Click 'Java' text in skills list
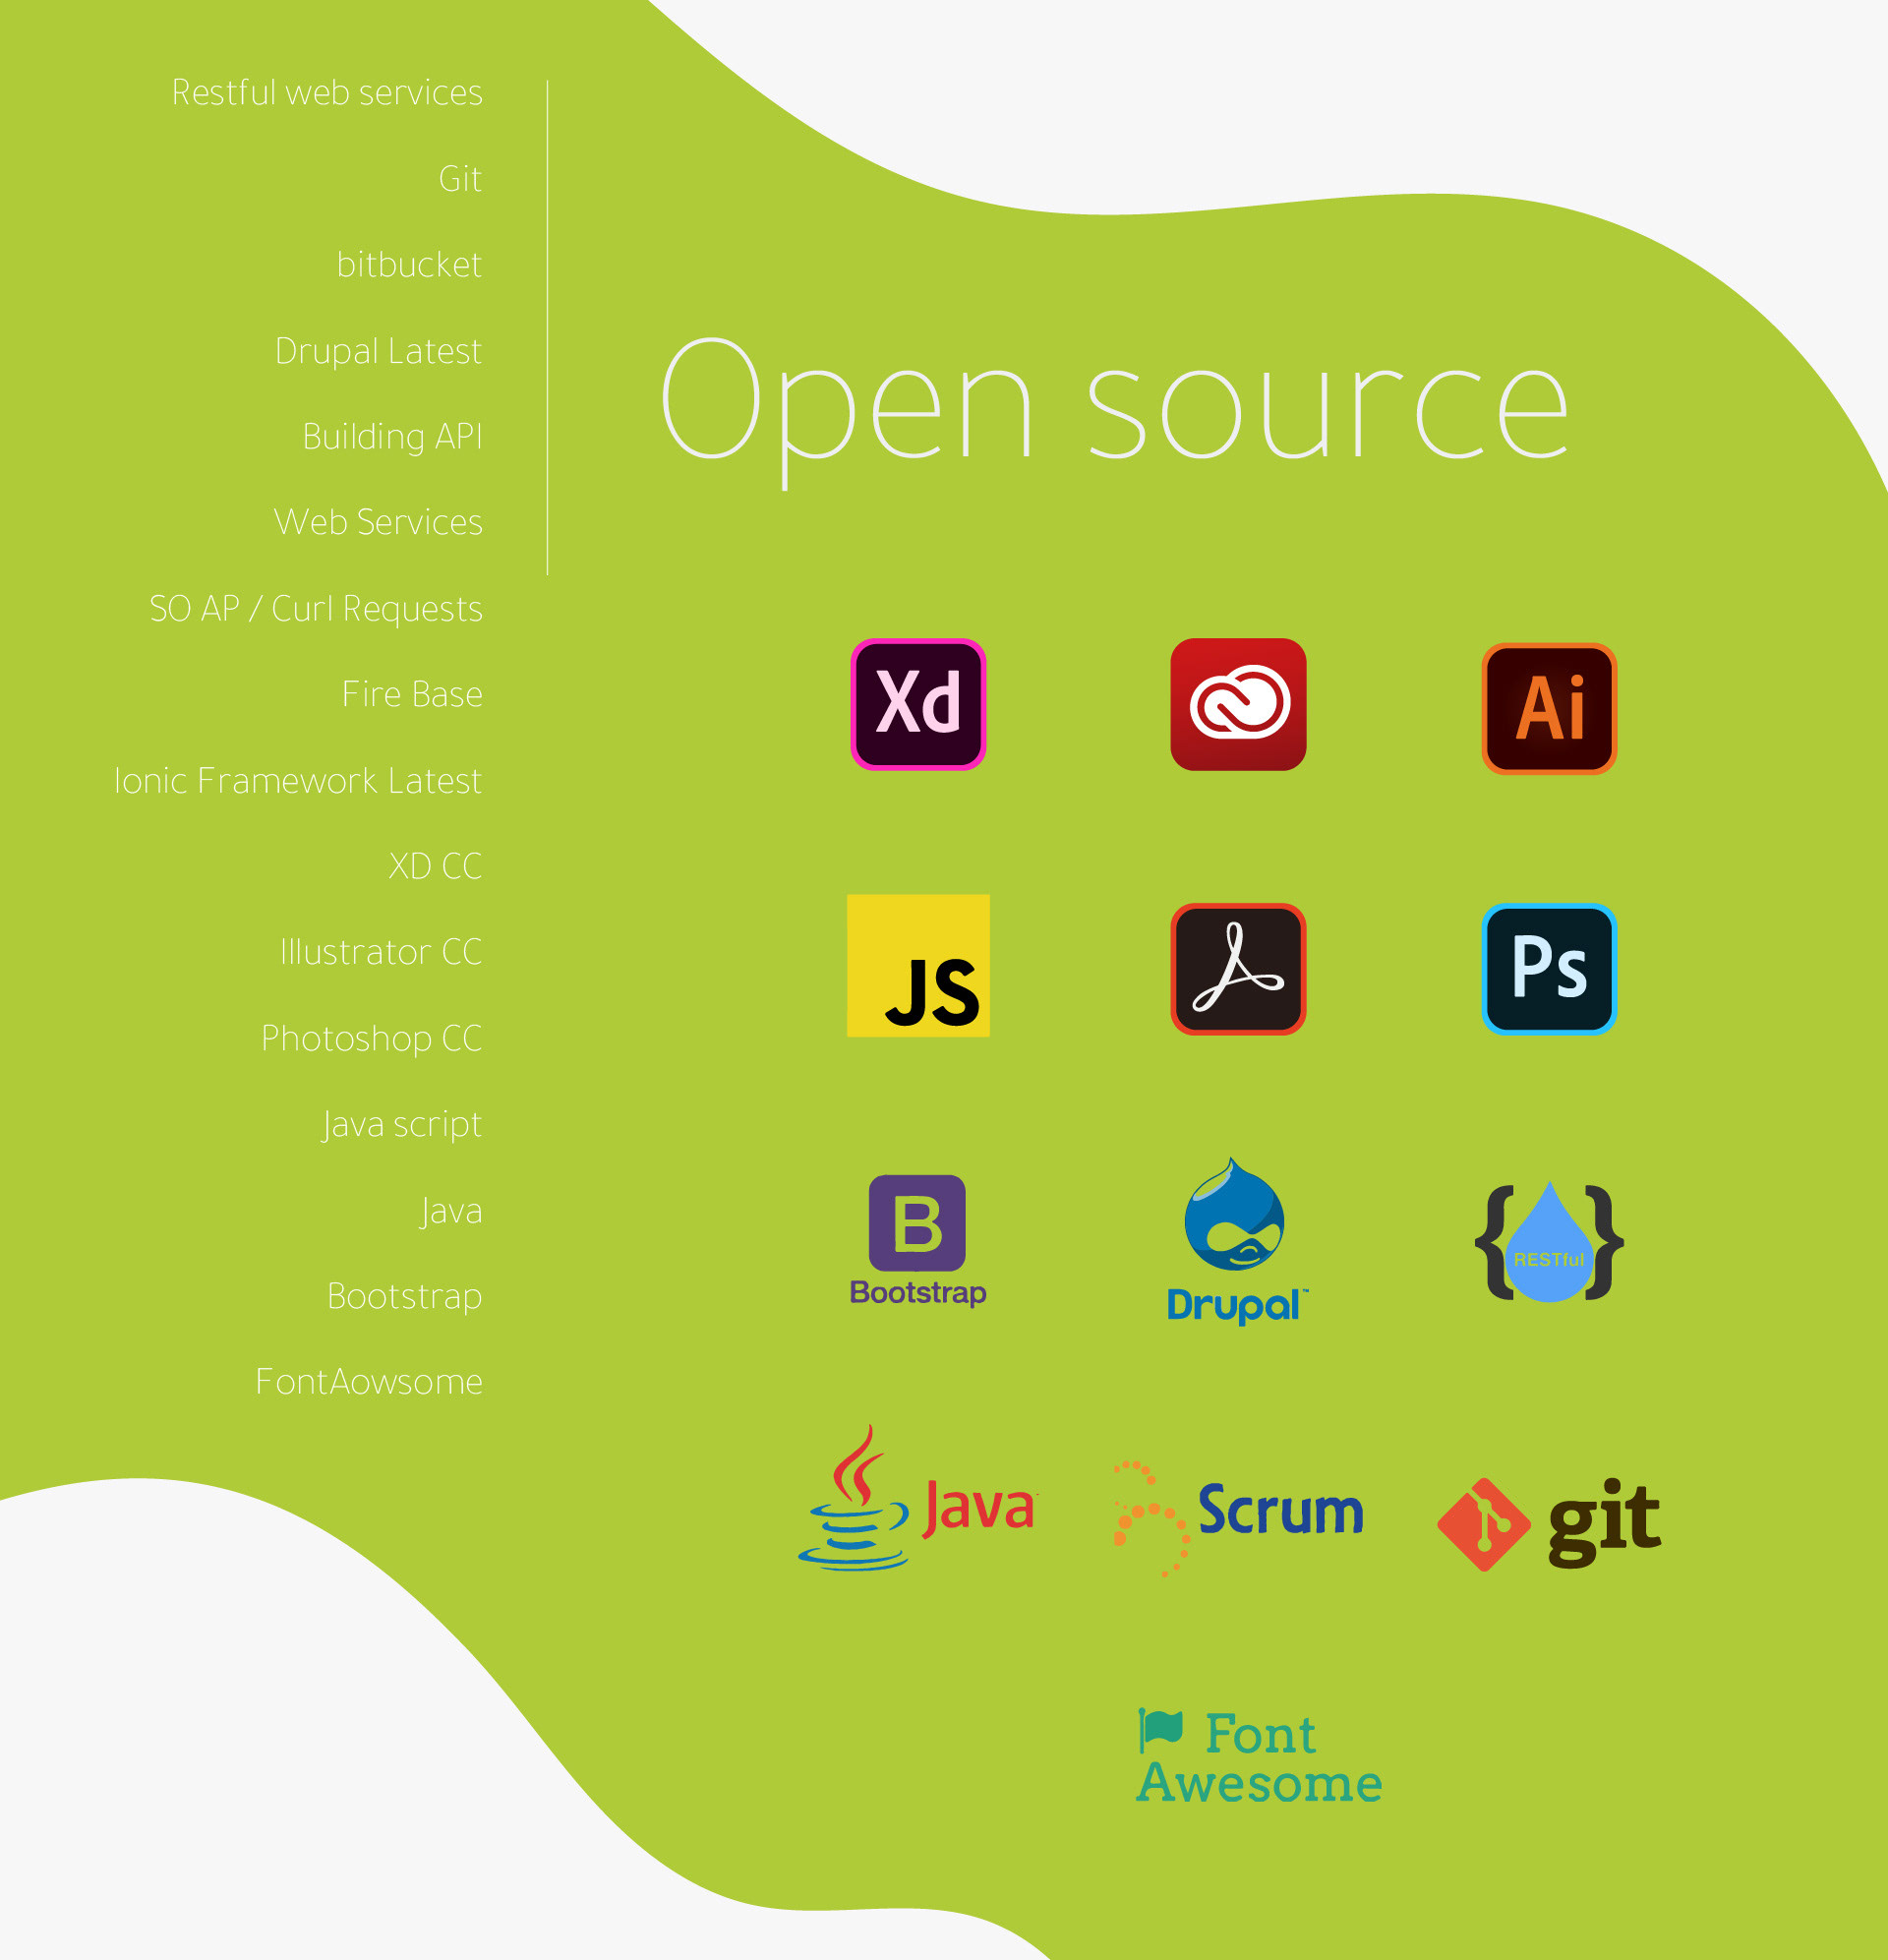This screenshot has width=1888, height=1960. (x=451, y=1211)
